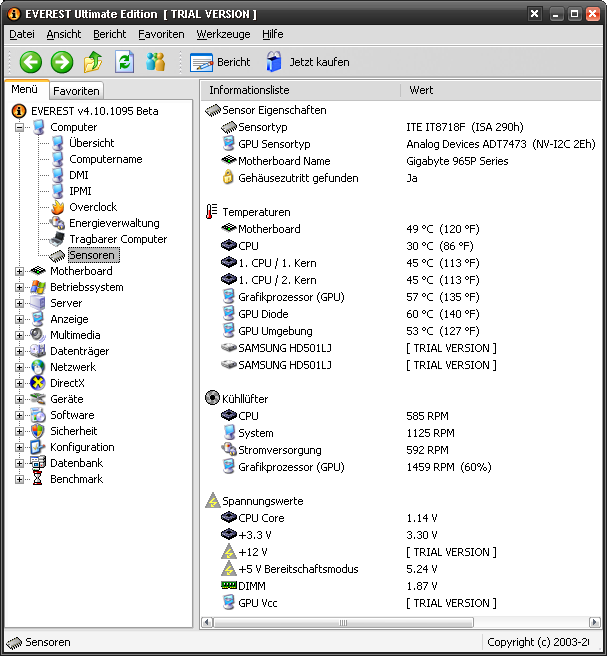
Task: Open the Bericht report toolbar button
Action: (x=220, y=62)
